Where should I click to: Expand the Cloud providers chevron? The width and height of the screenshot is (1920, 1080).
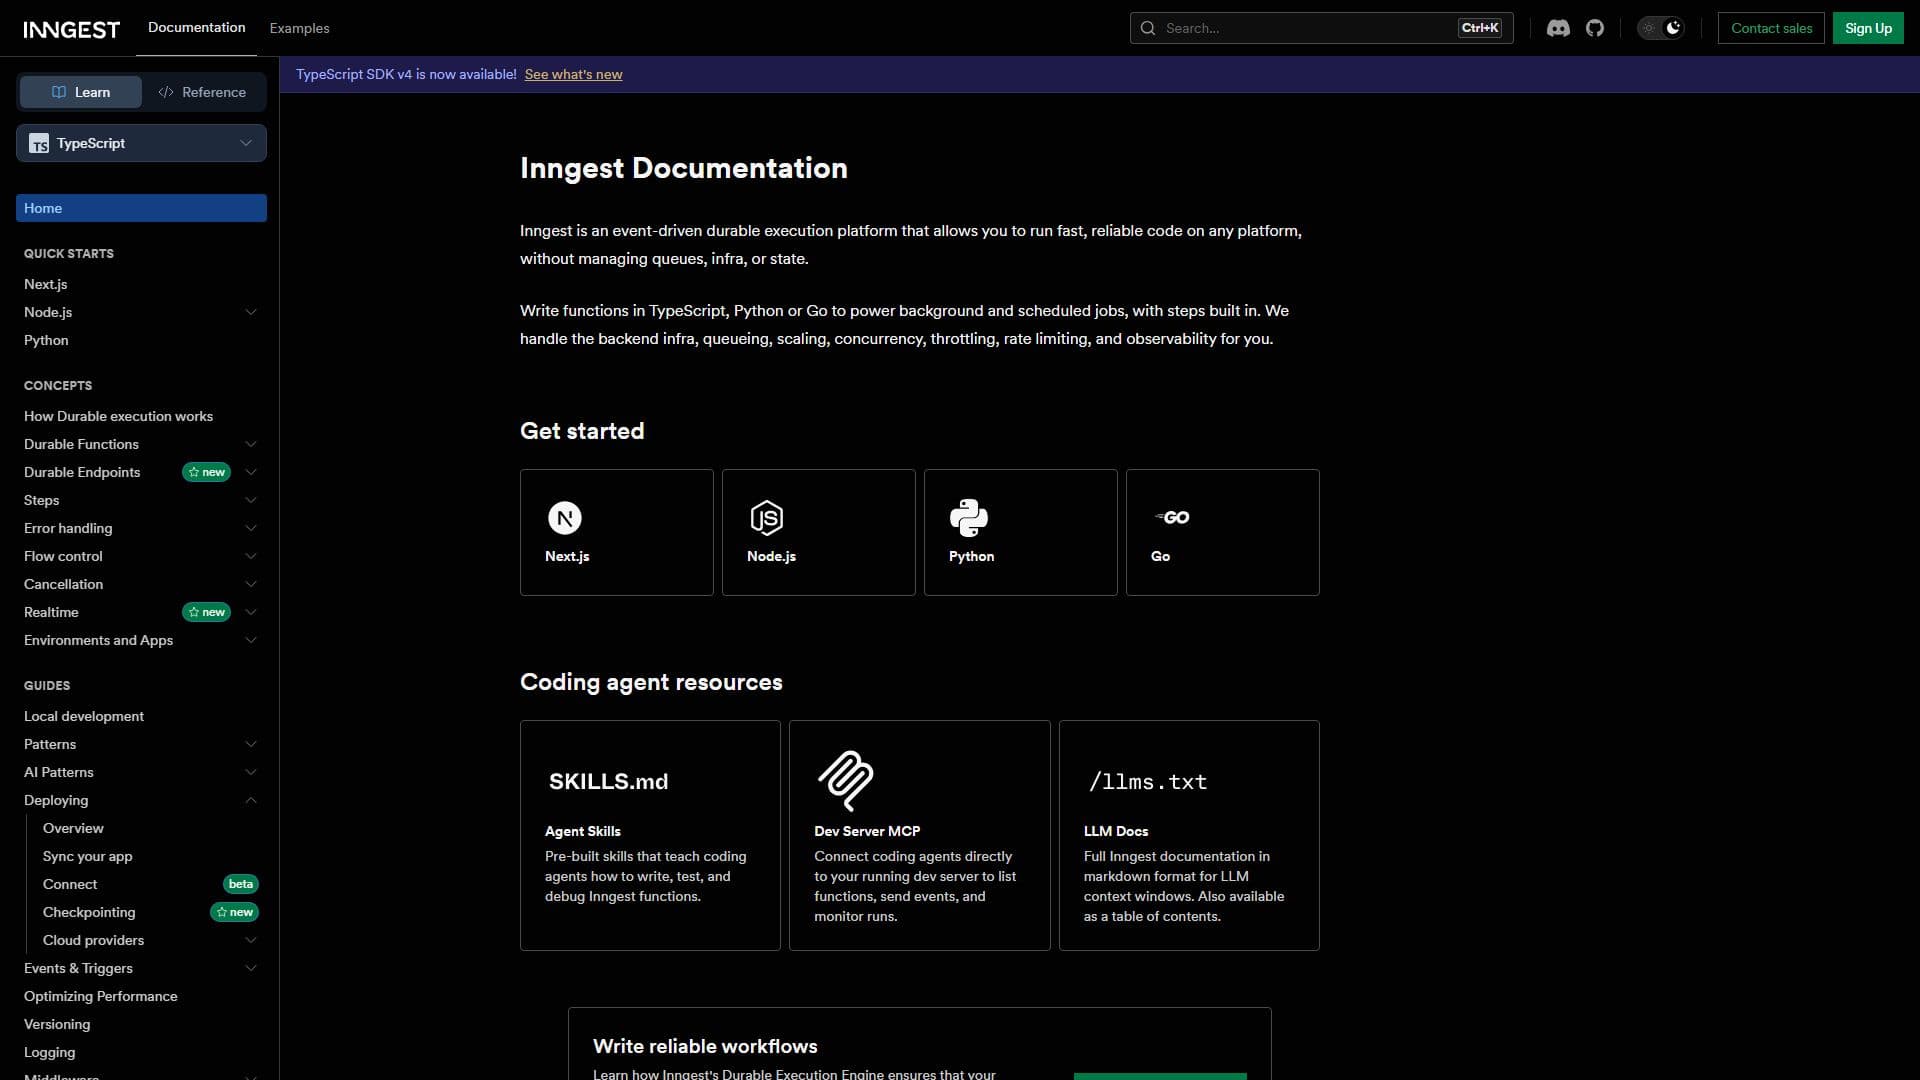coord(251,940)
